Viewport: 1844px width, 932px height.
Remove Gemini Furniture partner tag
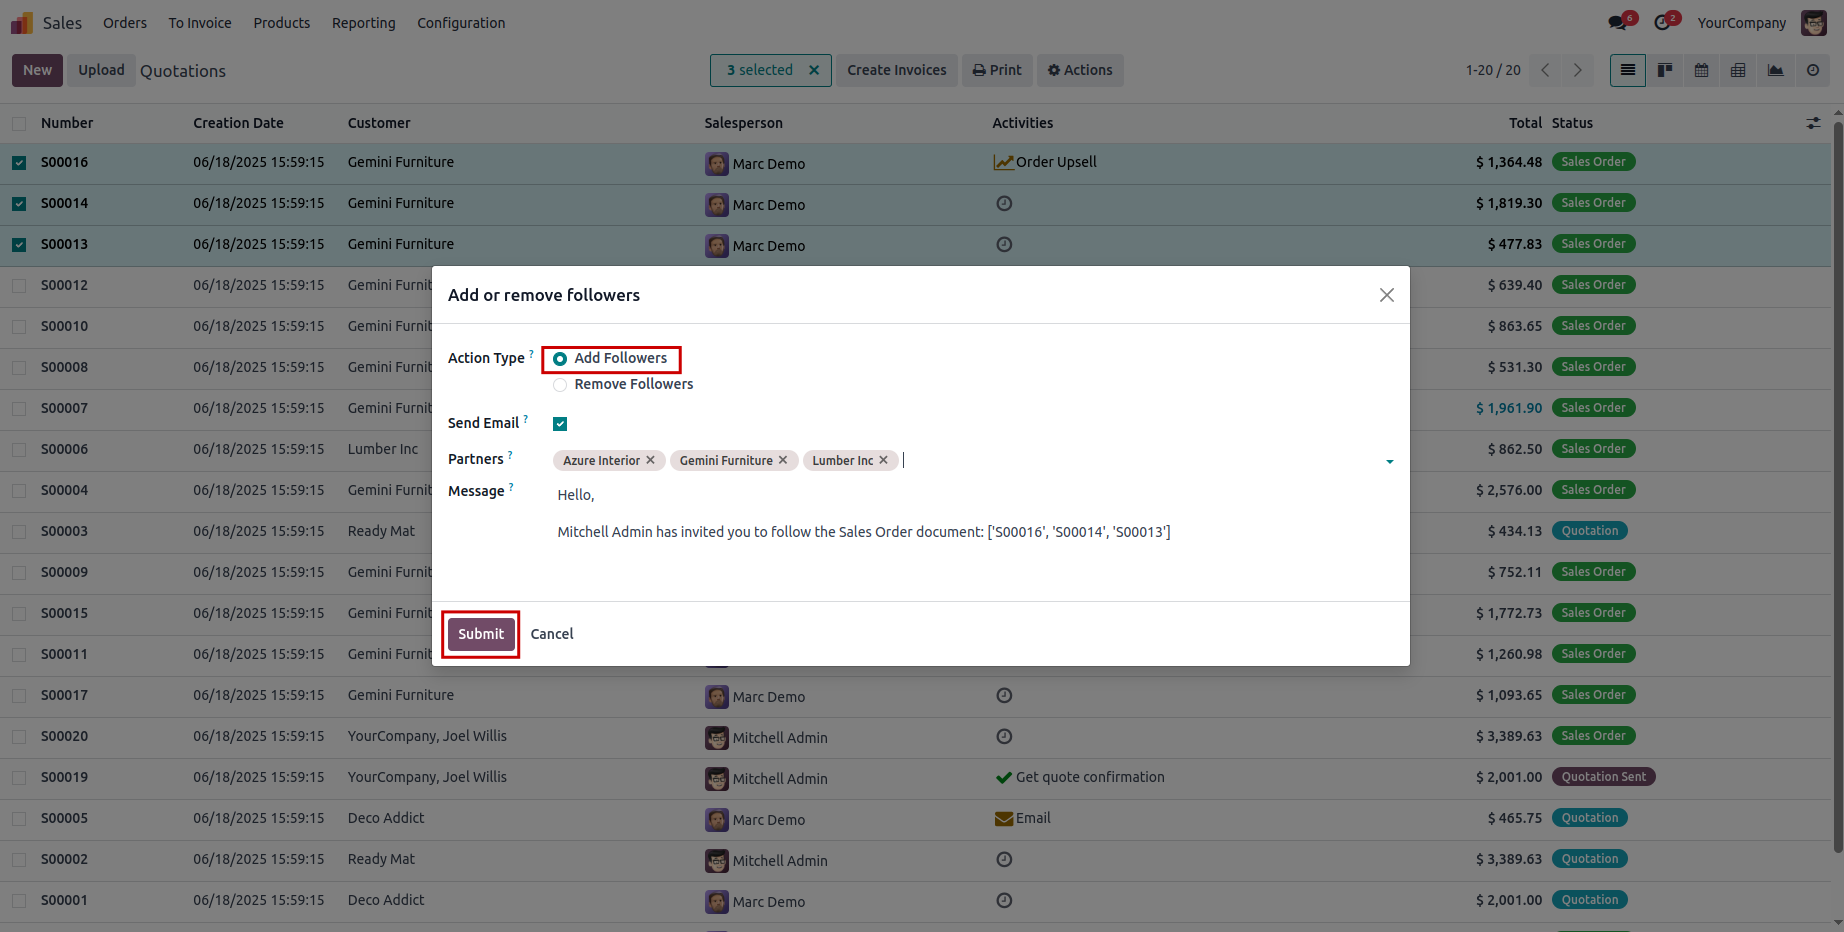click(x=783, y=460)
